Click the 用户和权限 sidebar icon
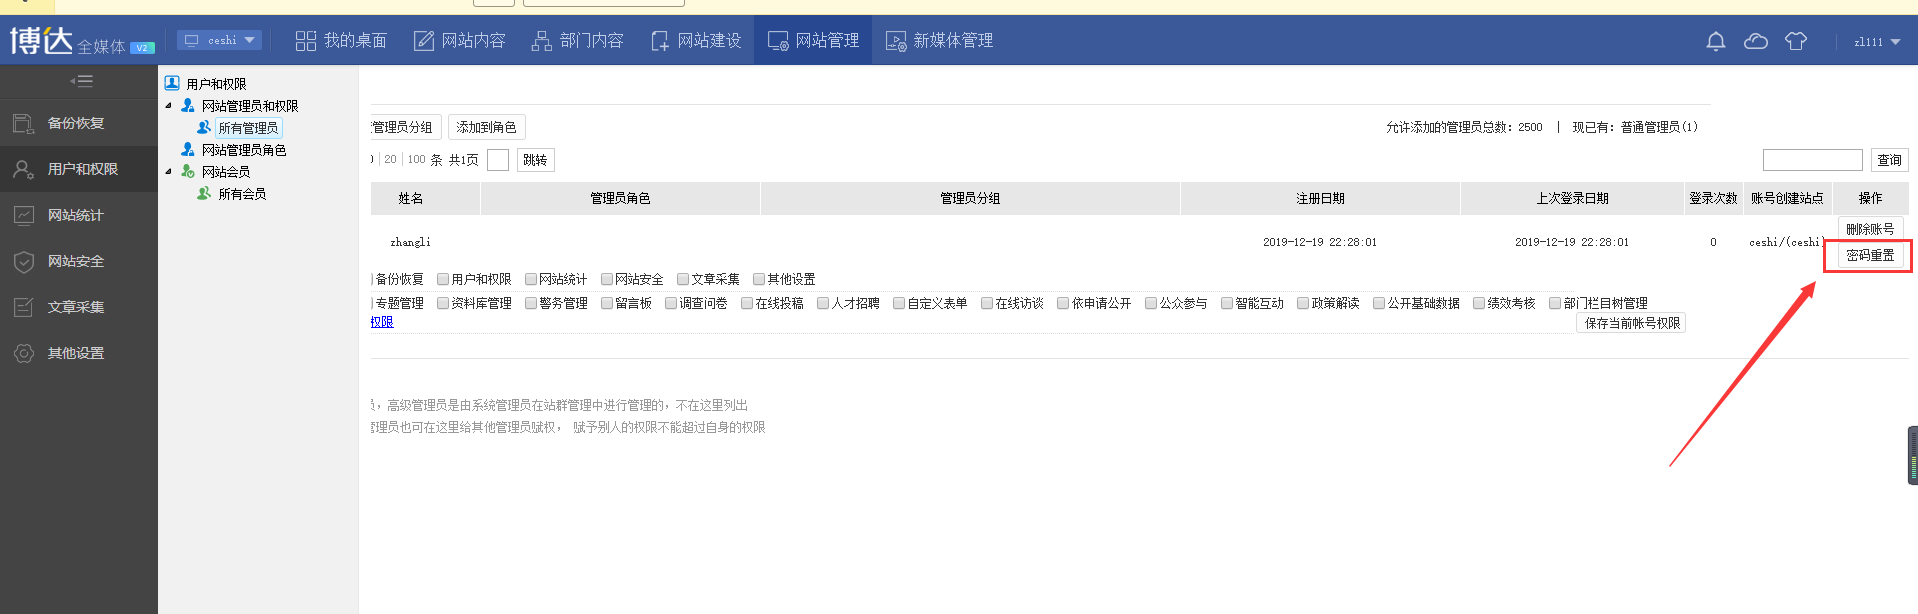The image size is (1918, 614). coord(24,169)
